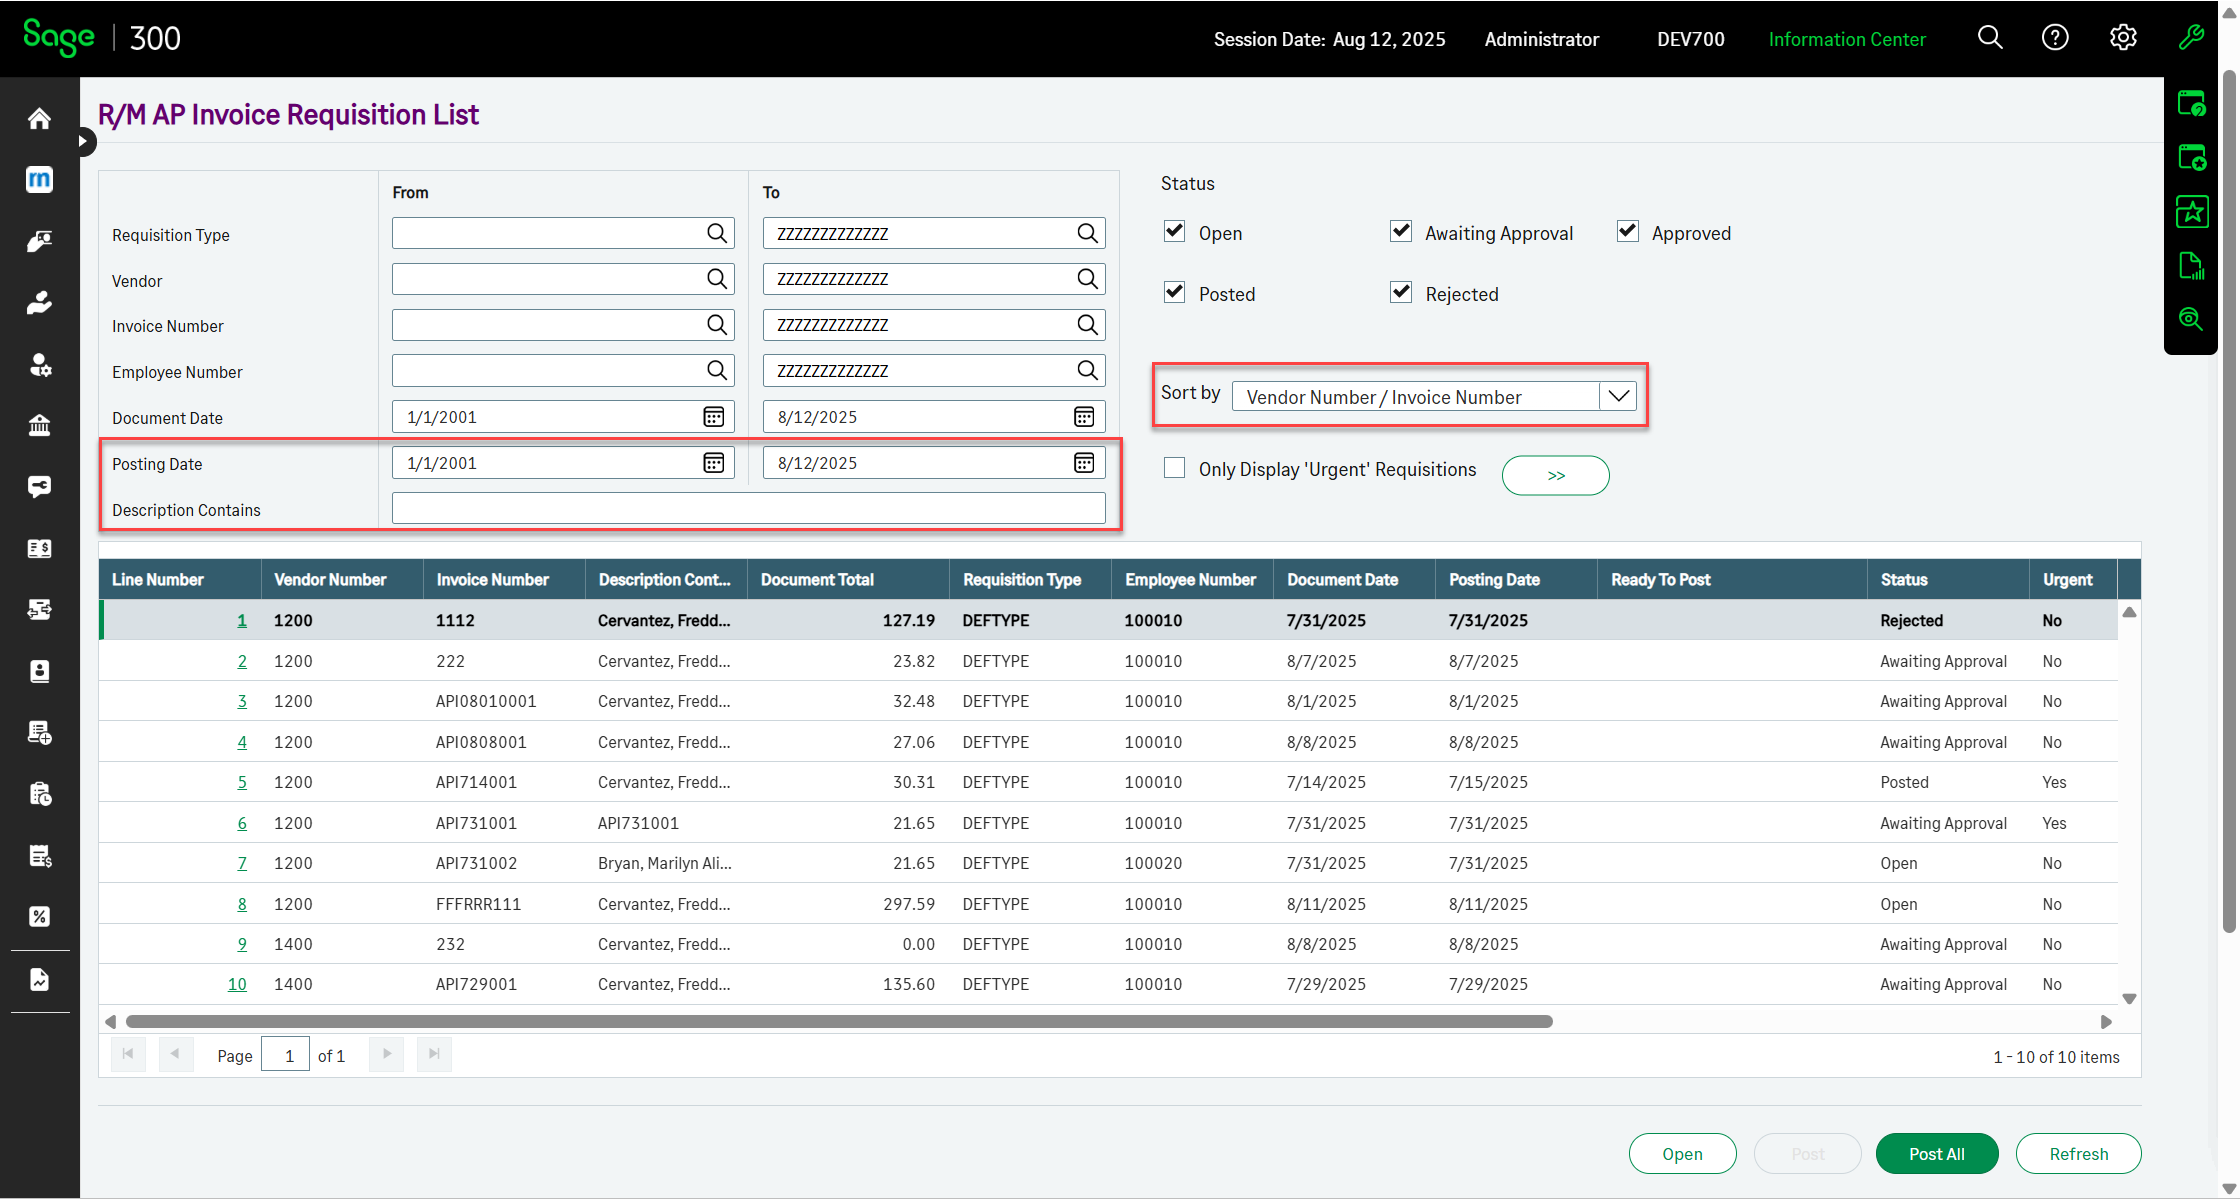Open the hand holding item sidebar icon
2240x1199 pixels.
[x=39, y=303]
